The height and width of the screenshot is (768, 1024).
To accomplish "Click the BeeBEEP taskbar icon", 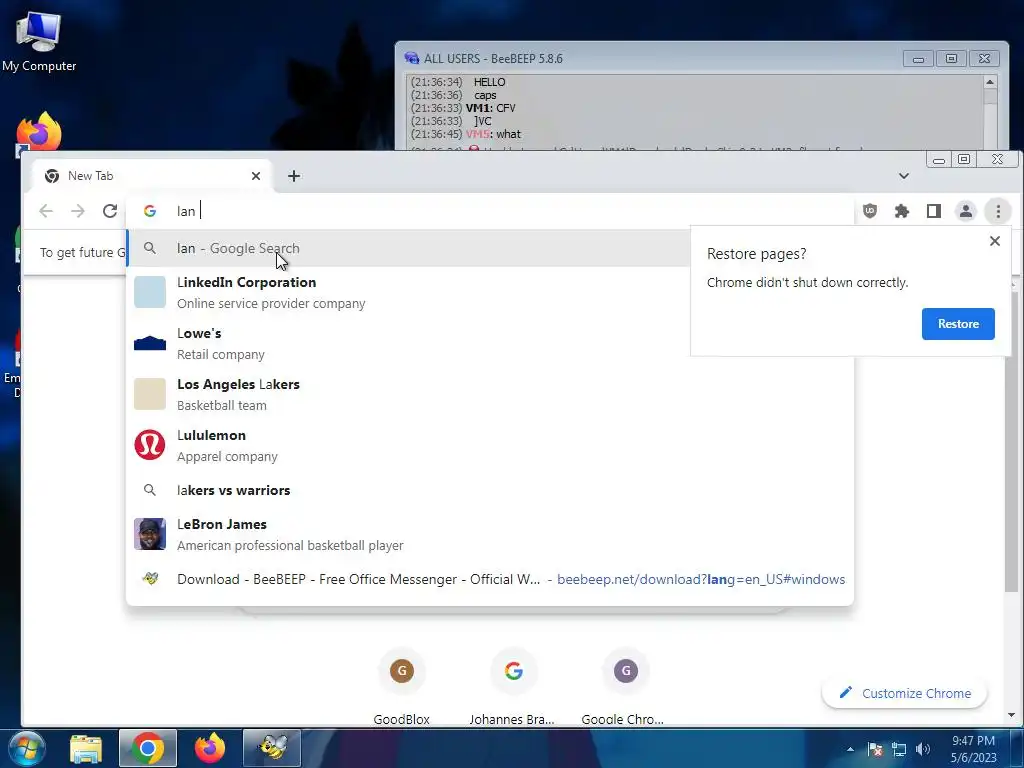I will pyautogui.click(x=272, y=748).
